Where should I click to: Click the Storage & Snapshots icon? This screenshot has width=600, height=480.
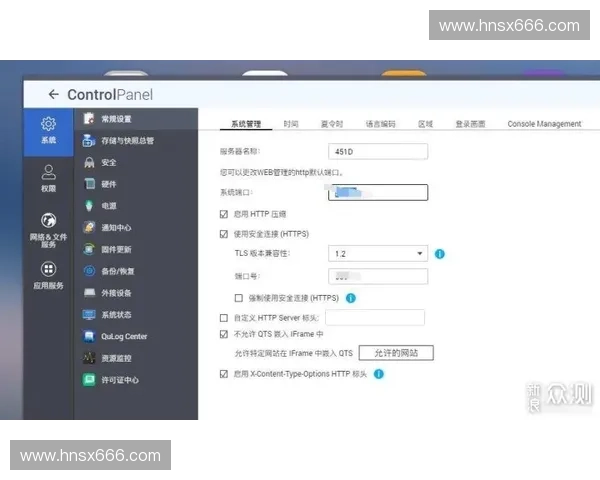pos(89,140)
